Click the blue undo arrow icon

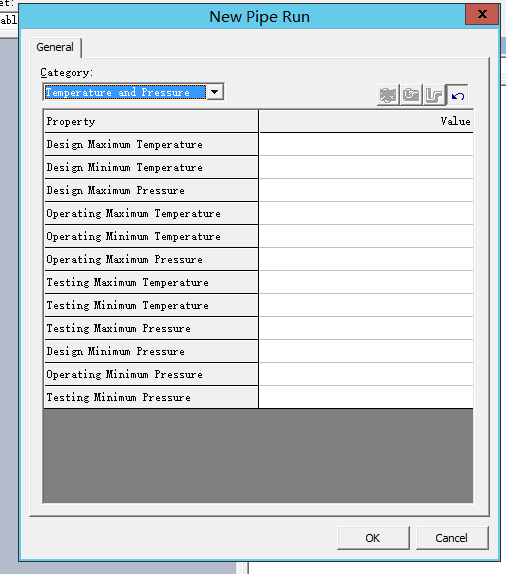(457, 95)
